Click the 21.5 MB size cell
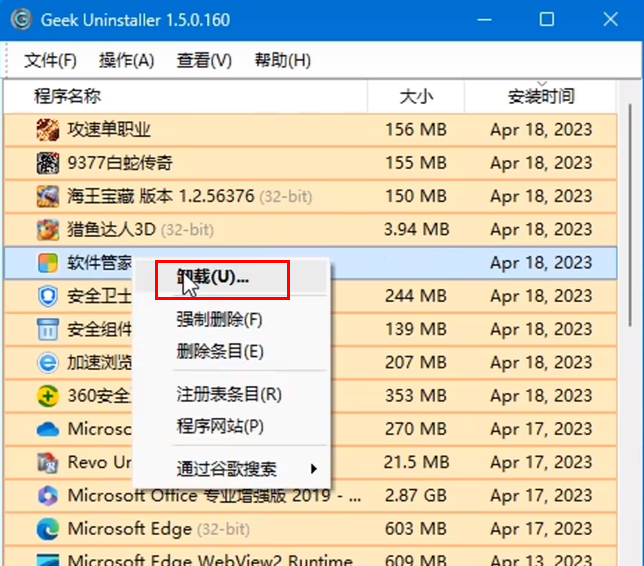Image resolution: width=644 pixels, height=566 pixels. point(416,462)
